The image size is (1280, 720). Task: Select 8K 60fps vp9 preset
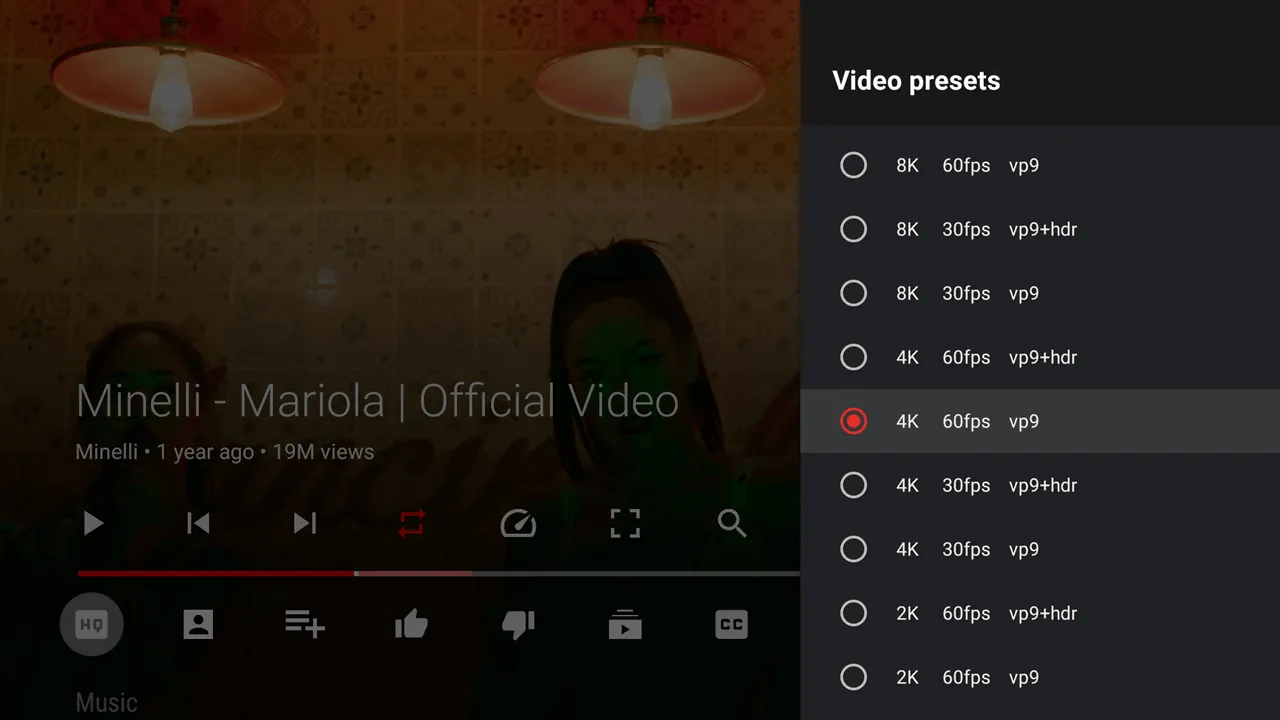[x=1040, y=165]
